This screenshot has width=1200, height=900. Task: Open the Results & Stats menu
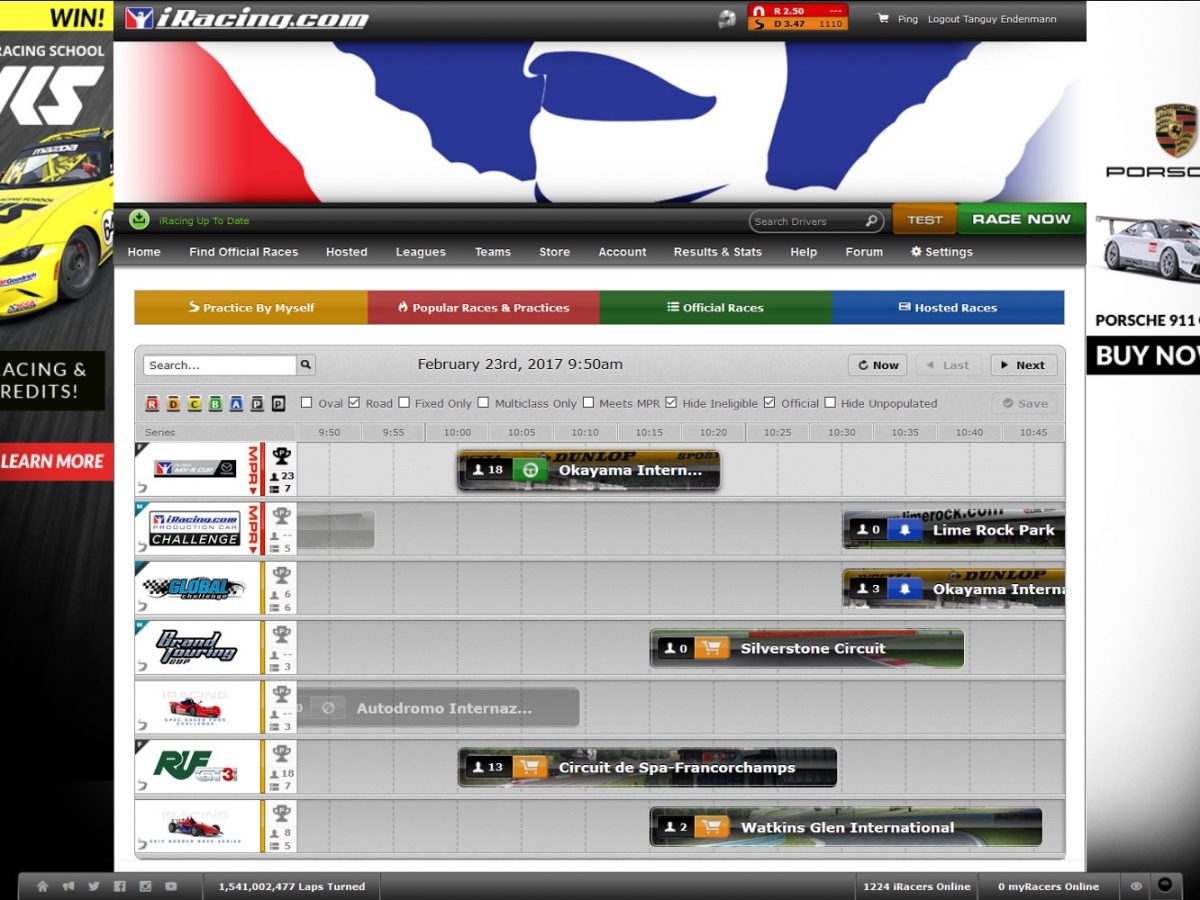[x=718, y=252]
